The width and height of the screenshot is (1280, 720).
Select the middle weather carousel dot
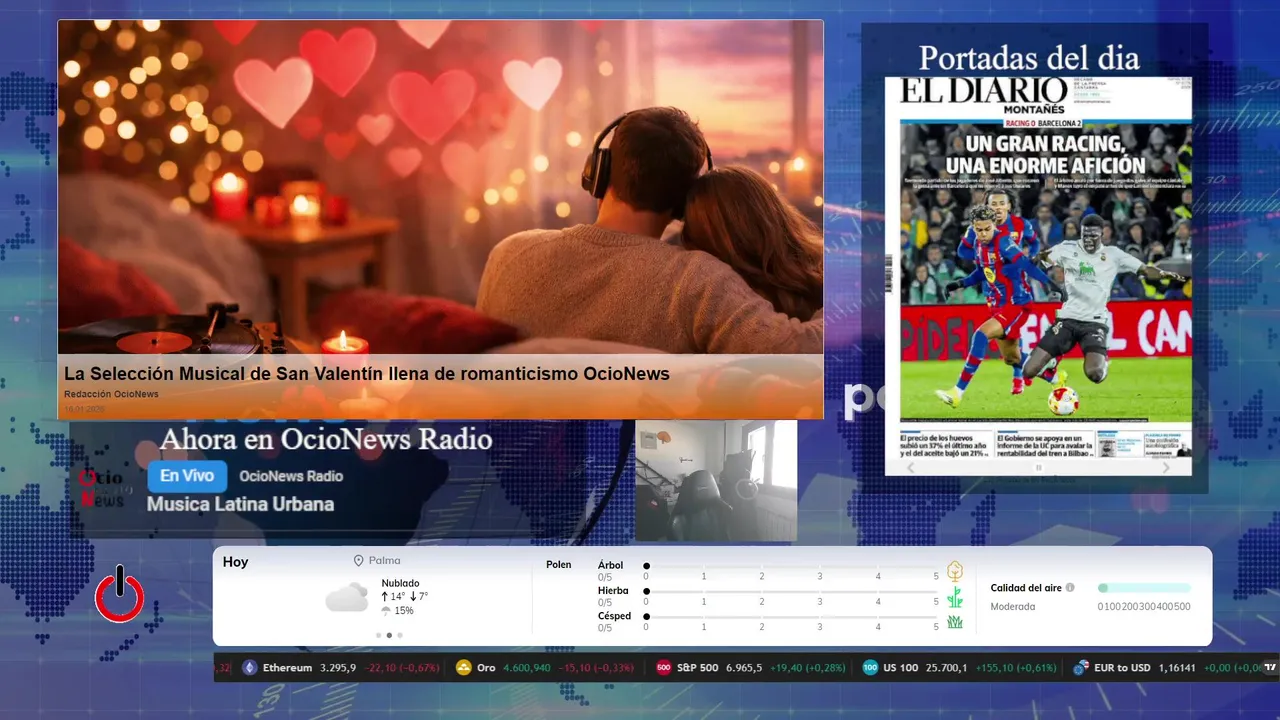(389, 635)
